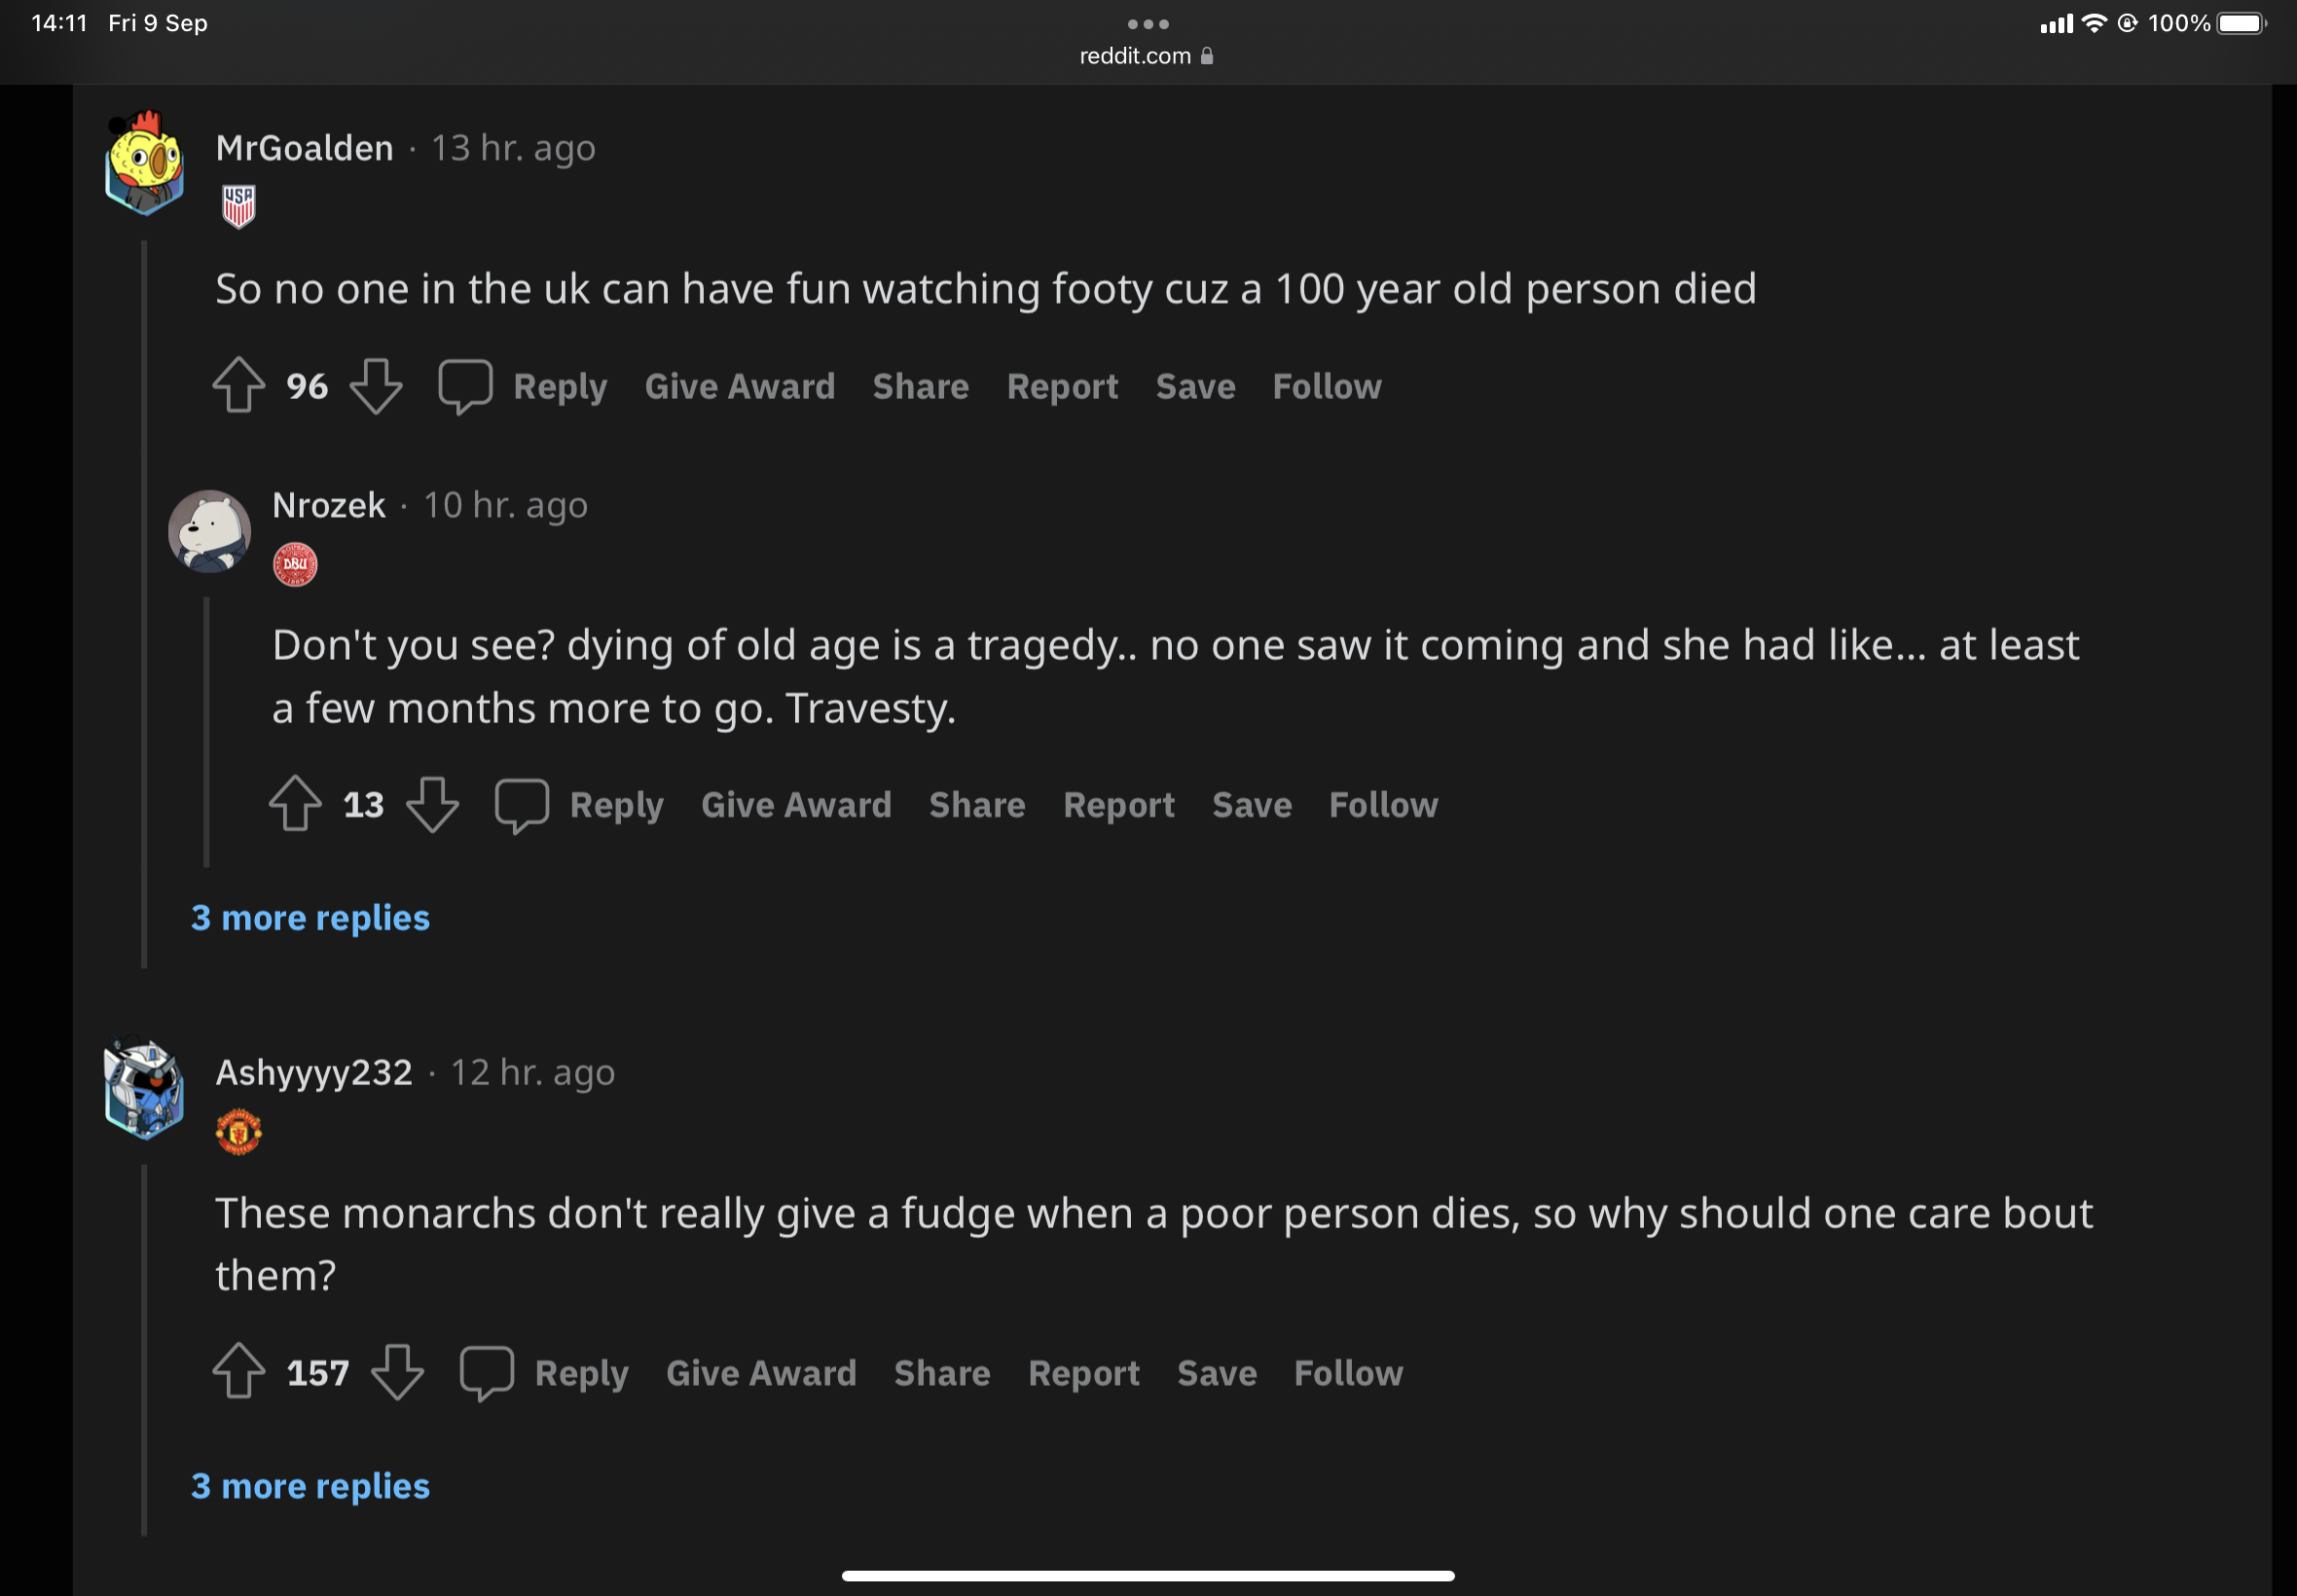Downvote Ashyyyy232's comment
Viewport: 2297px width, 1596px height.
click(x=397, y=1372)
